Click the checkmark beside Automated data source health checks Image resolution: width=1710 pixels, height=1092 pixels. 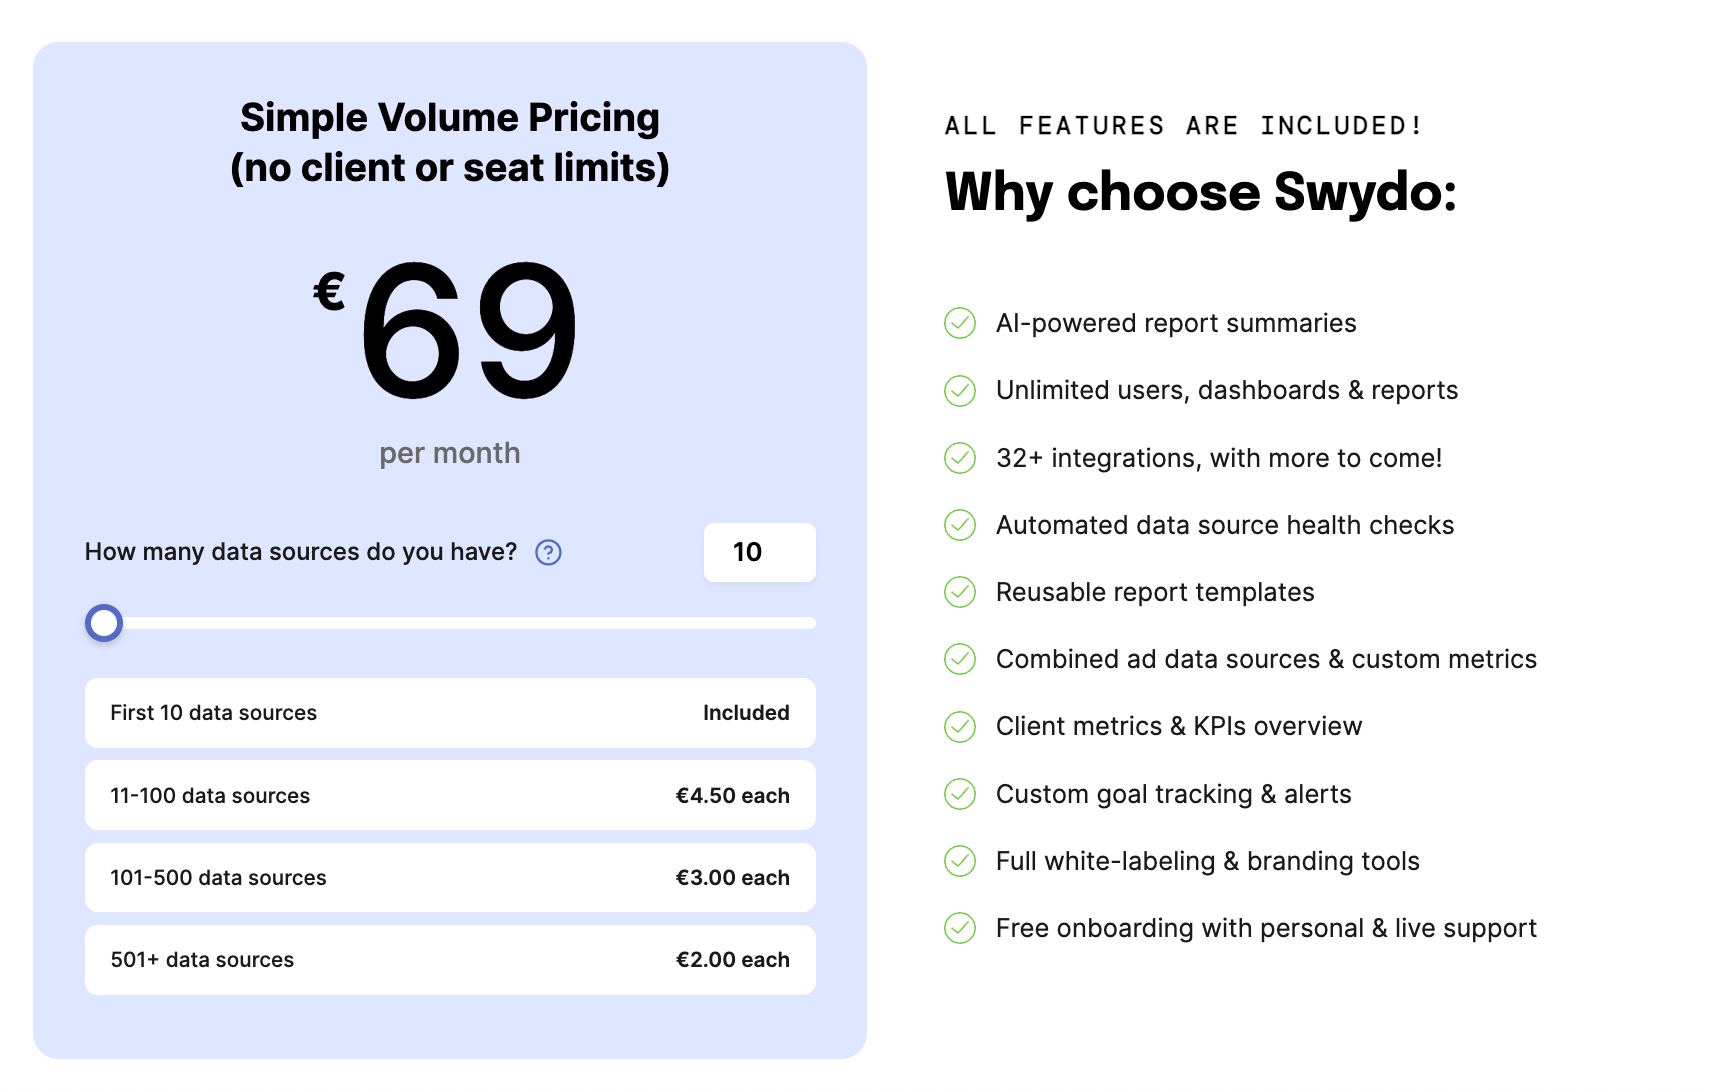pos(960,525)
